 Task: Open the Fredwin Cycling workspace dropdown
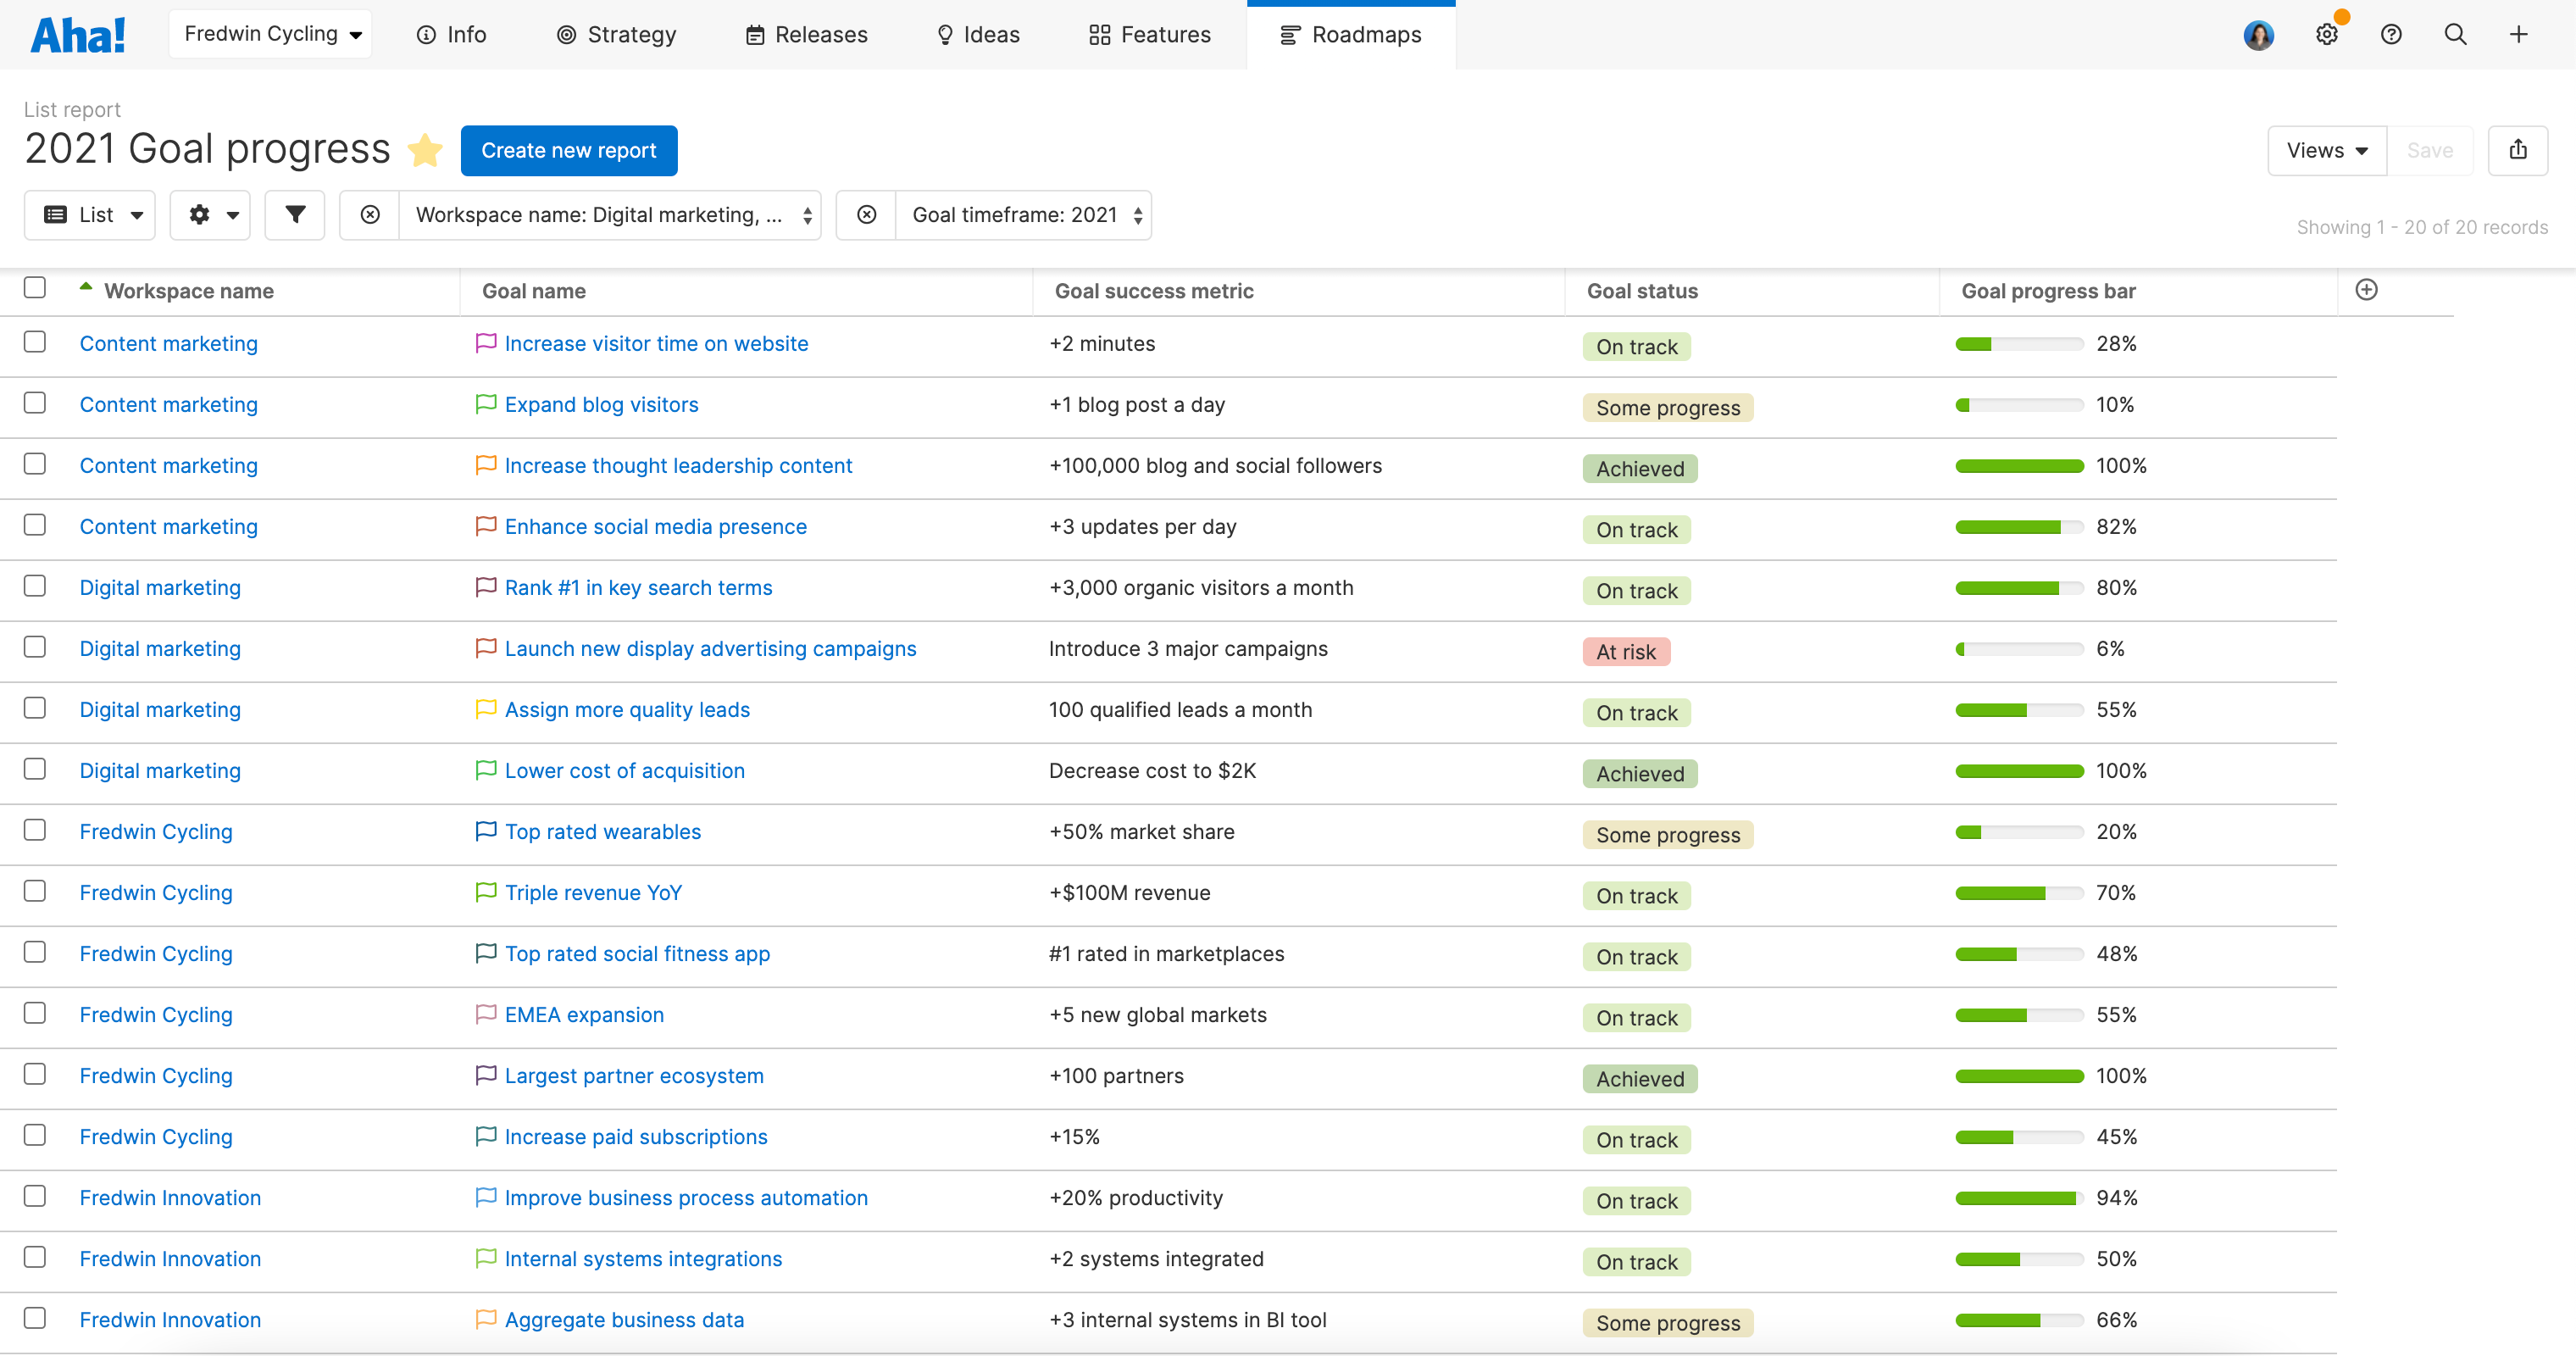[270, 33]
